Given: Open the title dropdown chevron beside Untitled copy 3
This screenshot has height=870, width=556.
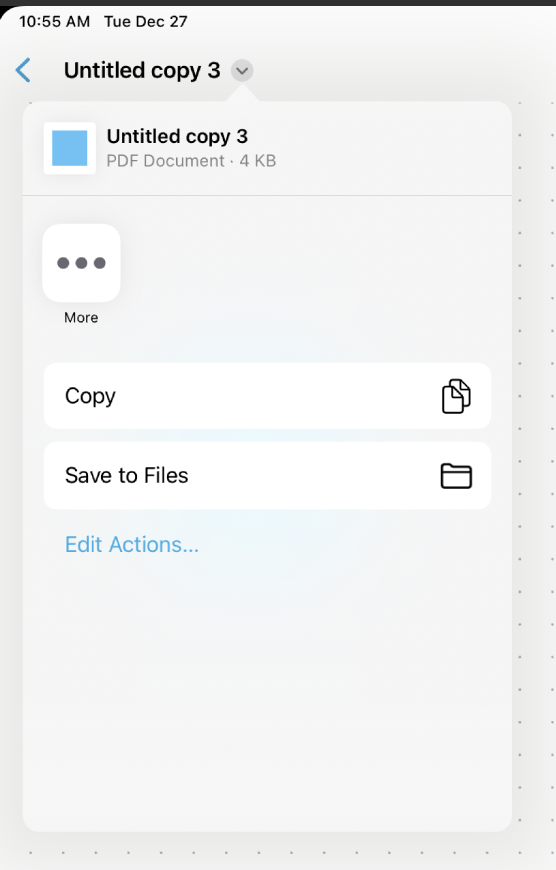Looking at the screenshot, I should tap(242, 71).
